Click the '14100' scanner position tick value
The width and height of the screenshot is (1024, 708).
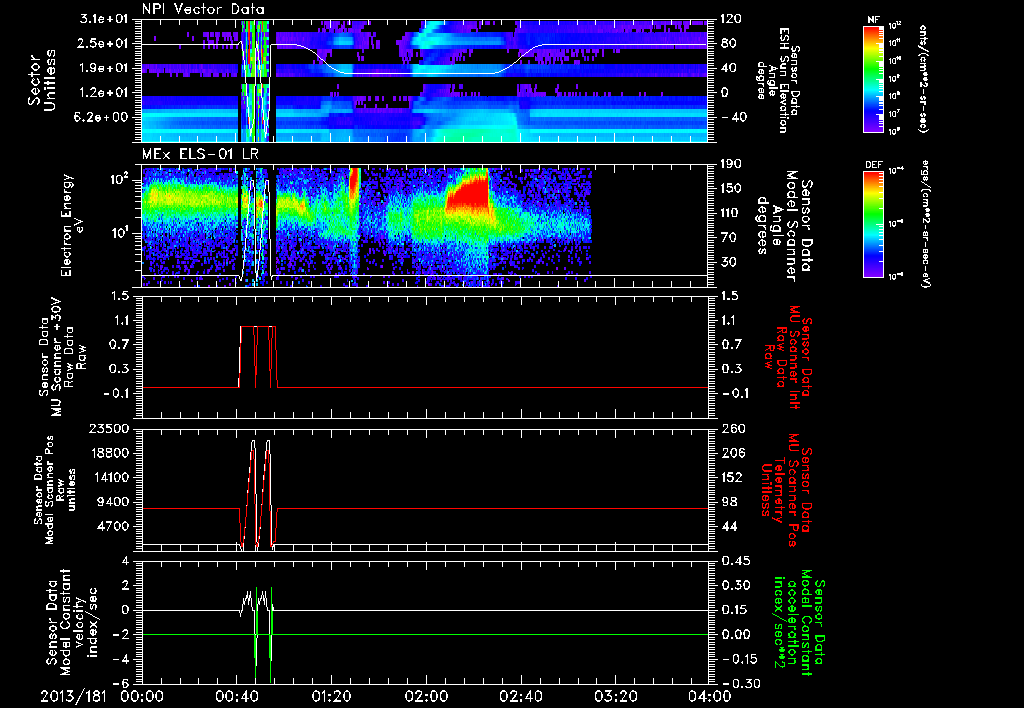coord(109,477)
